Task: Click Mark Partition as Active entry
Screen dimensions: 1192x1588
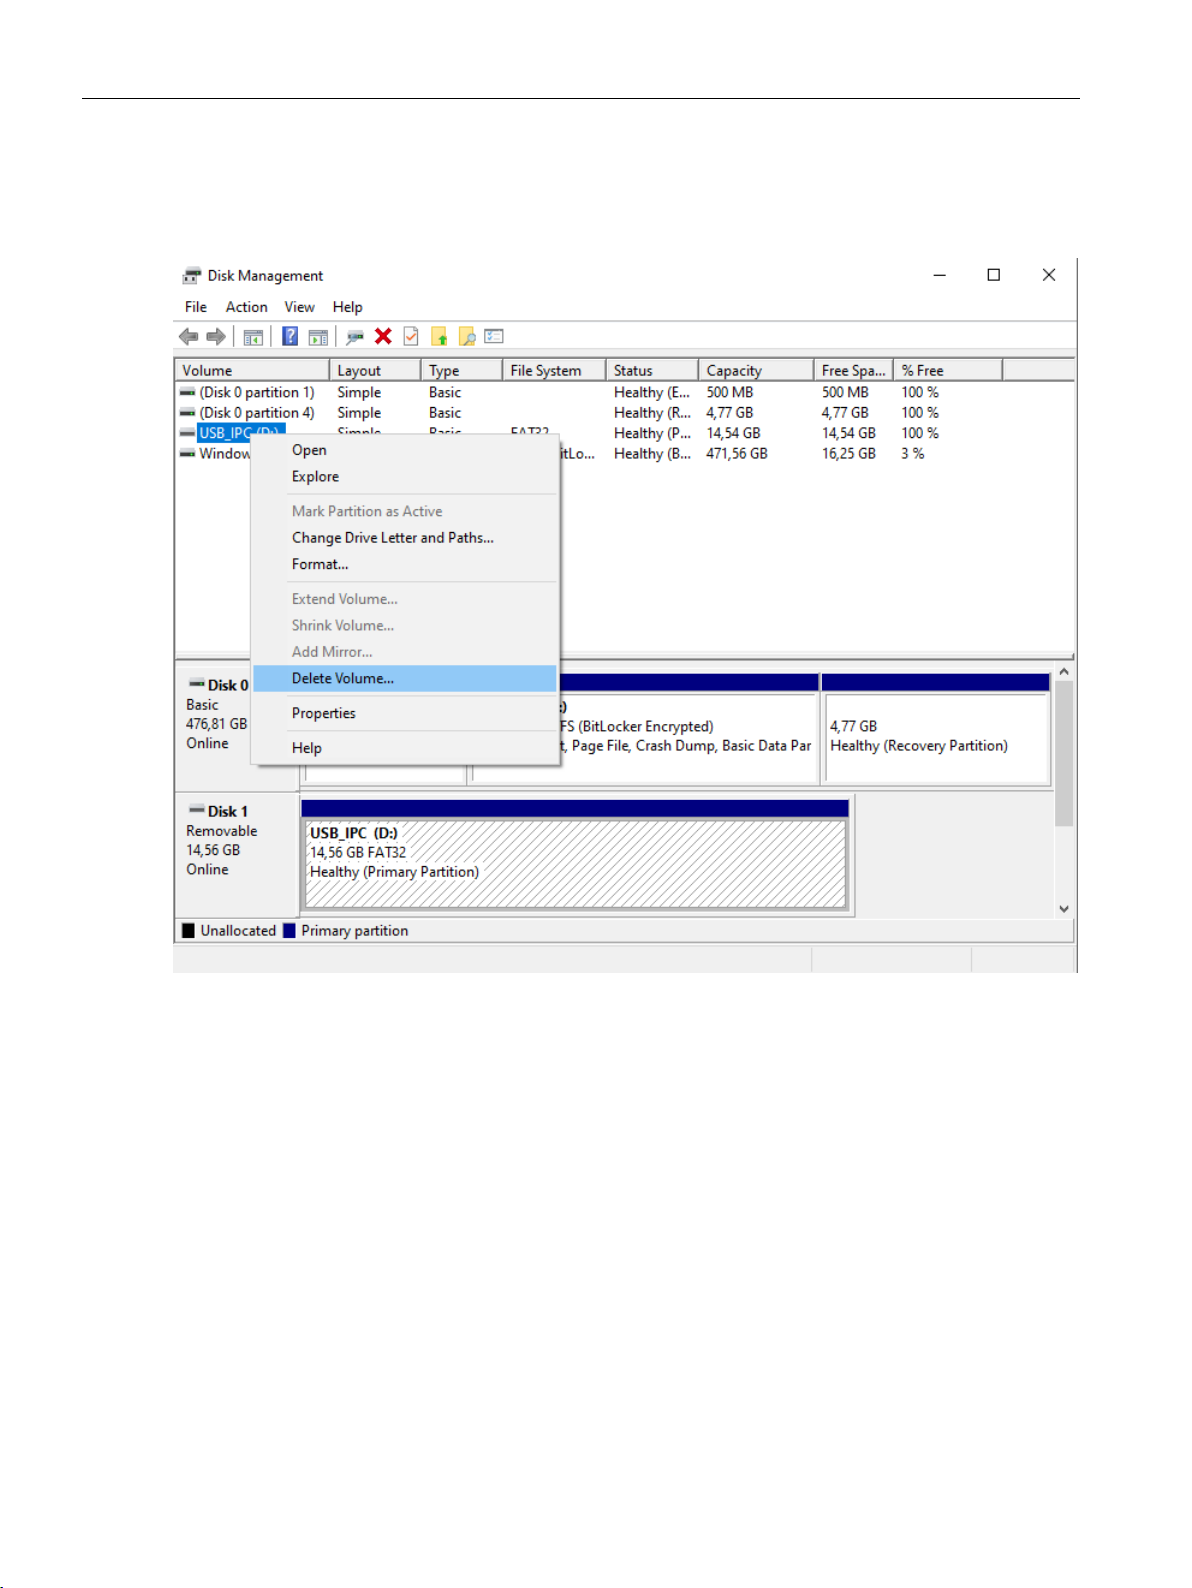Action: pos(405,511)
